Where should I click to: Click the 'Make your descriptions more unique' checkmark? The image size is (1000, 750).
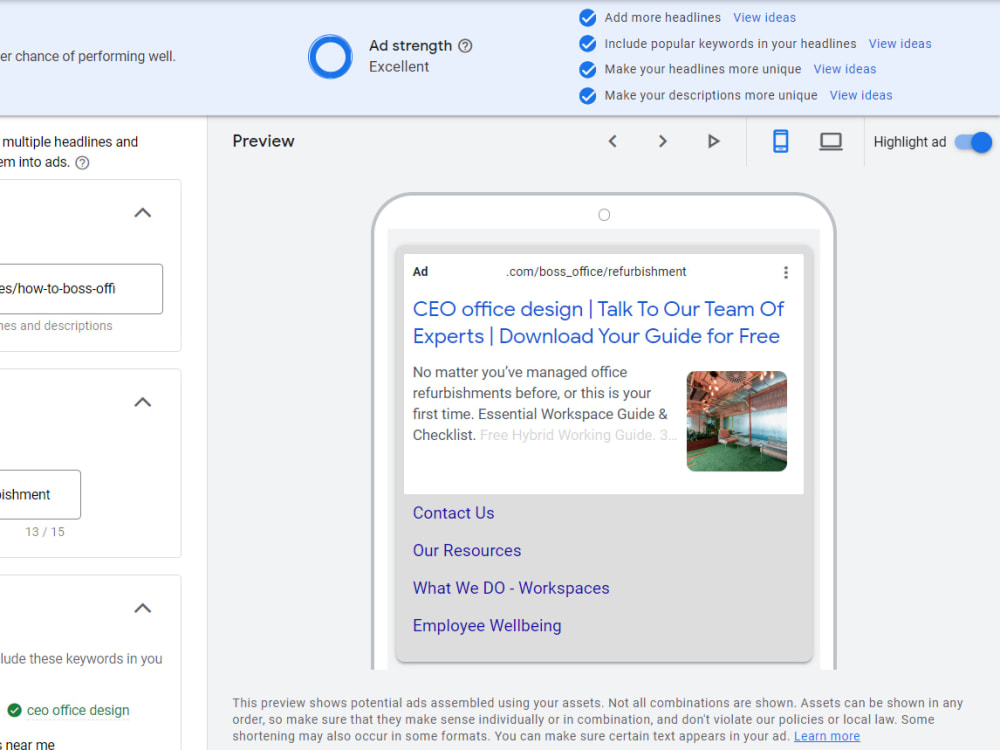click(x=587, y=96)
